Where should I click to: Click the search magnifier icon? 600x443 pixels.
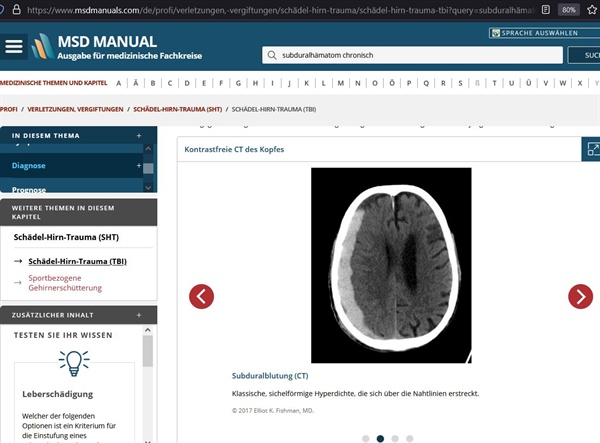pyautogui.click(x=272, y=55)
